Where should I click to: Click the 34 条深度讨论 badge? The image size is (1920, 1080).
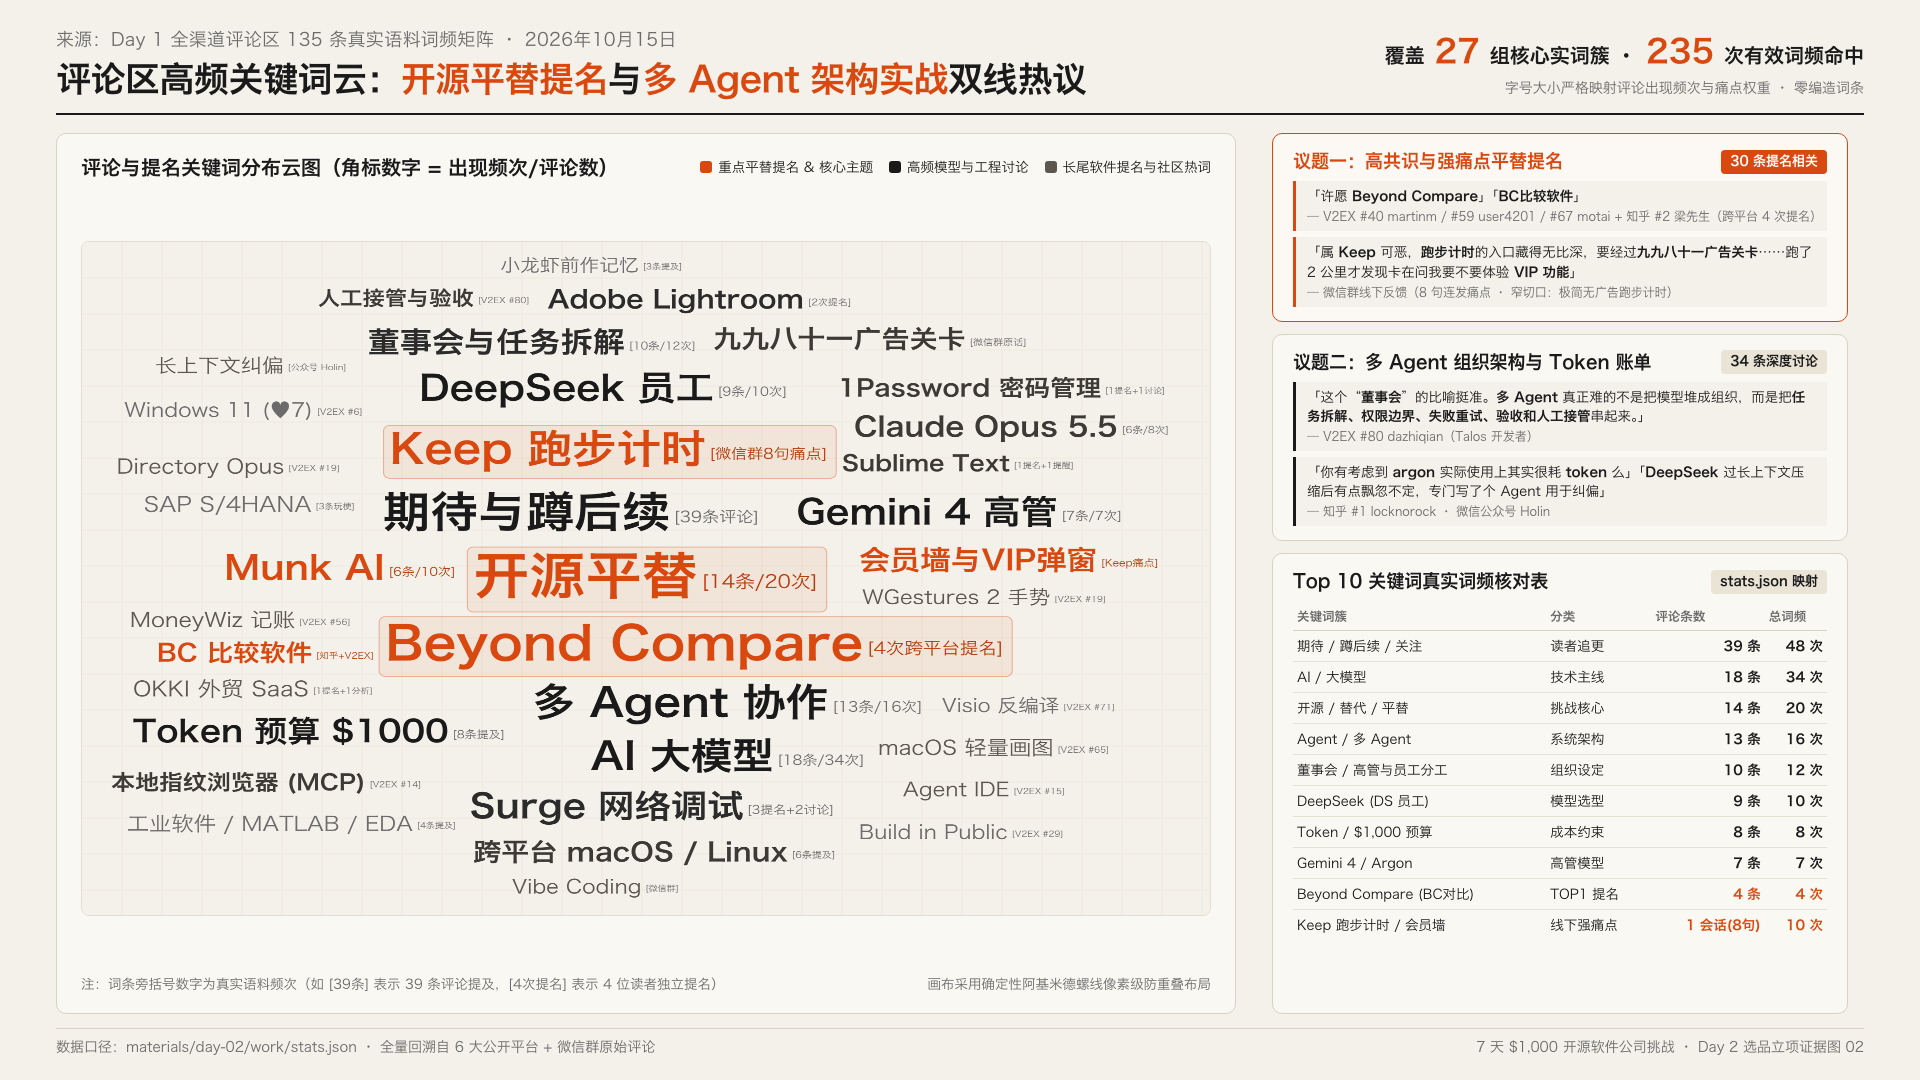click(1774, 361)
